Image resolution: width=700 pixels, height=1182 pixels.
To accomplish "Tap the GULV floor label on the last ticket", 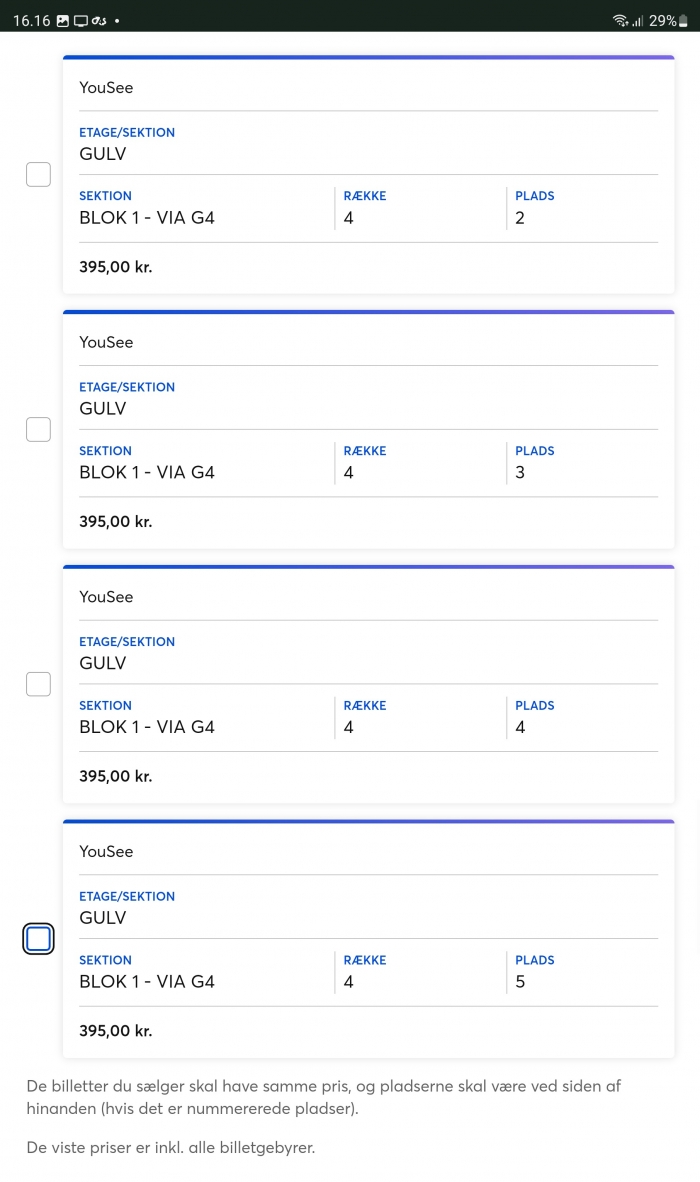I will 102,917.
